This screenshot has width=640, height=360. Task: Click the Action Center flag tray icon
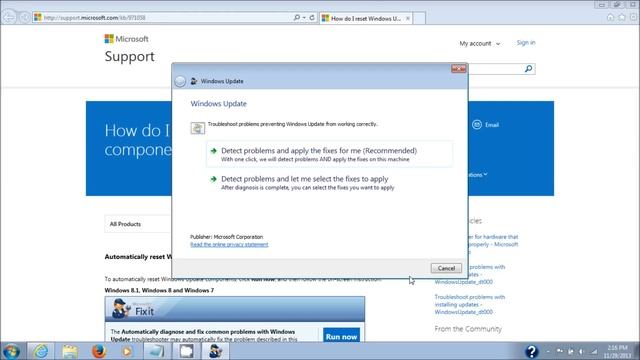pos(560,351)
